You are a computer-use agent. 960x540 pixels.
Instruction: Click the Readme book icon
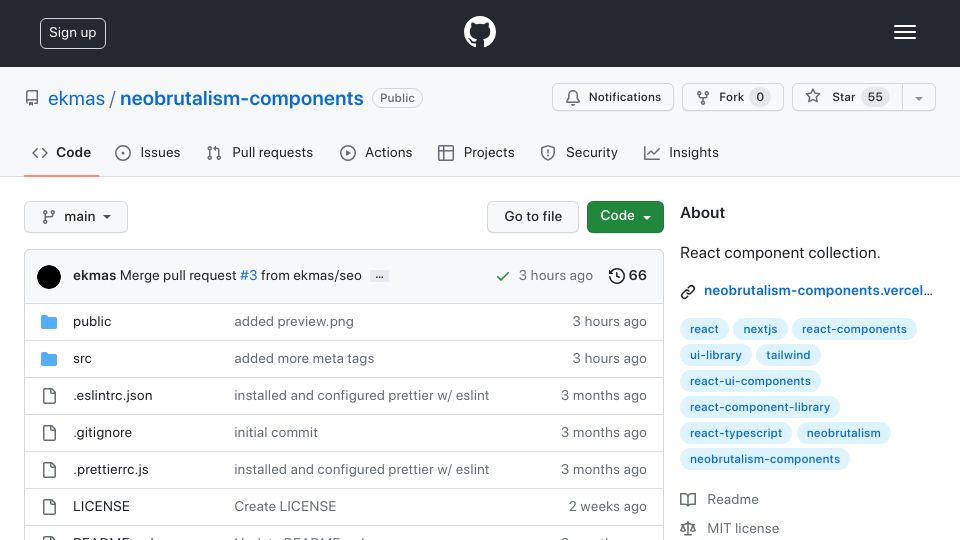(688, 500)
